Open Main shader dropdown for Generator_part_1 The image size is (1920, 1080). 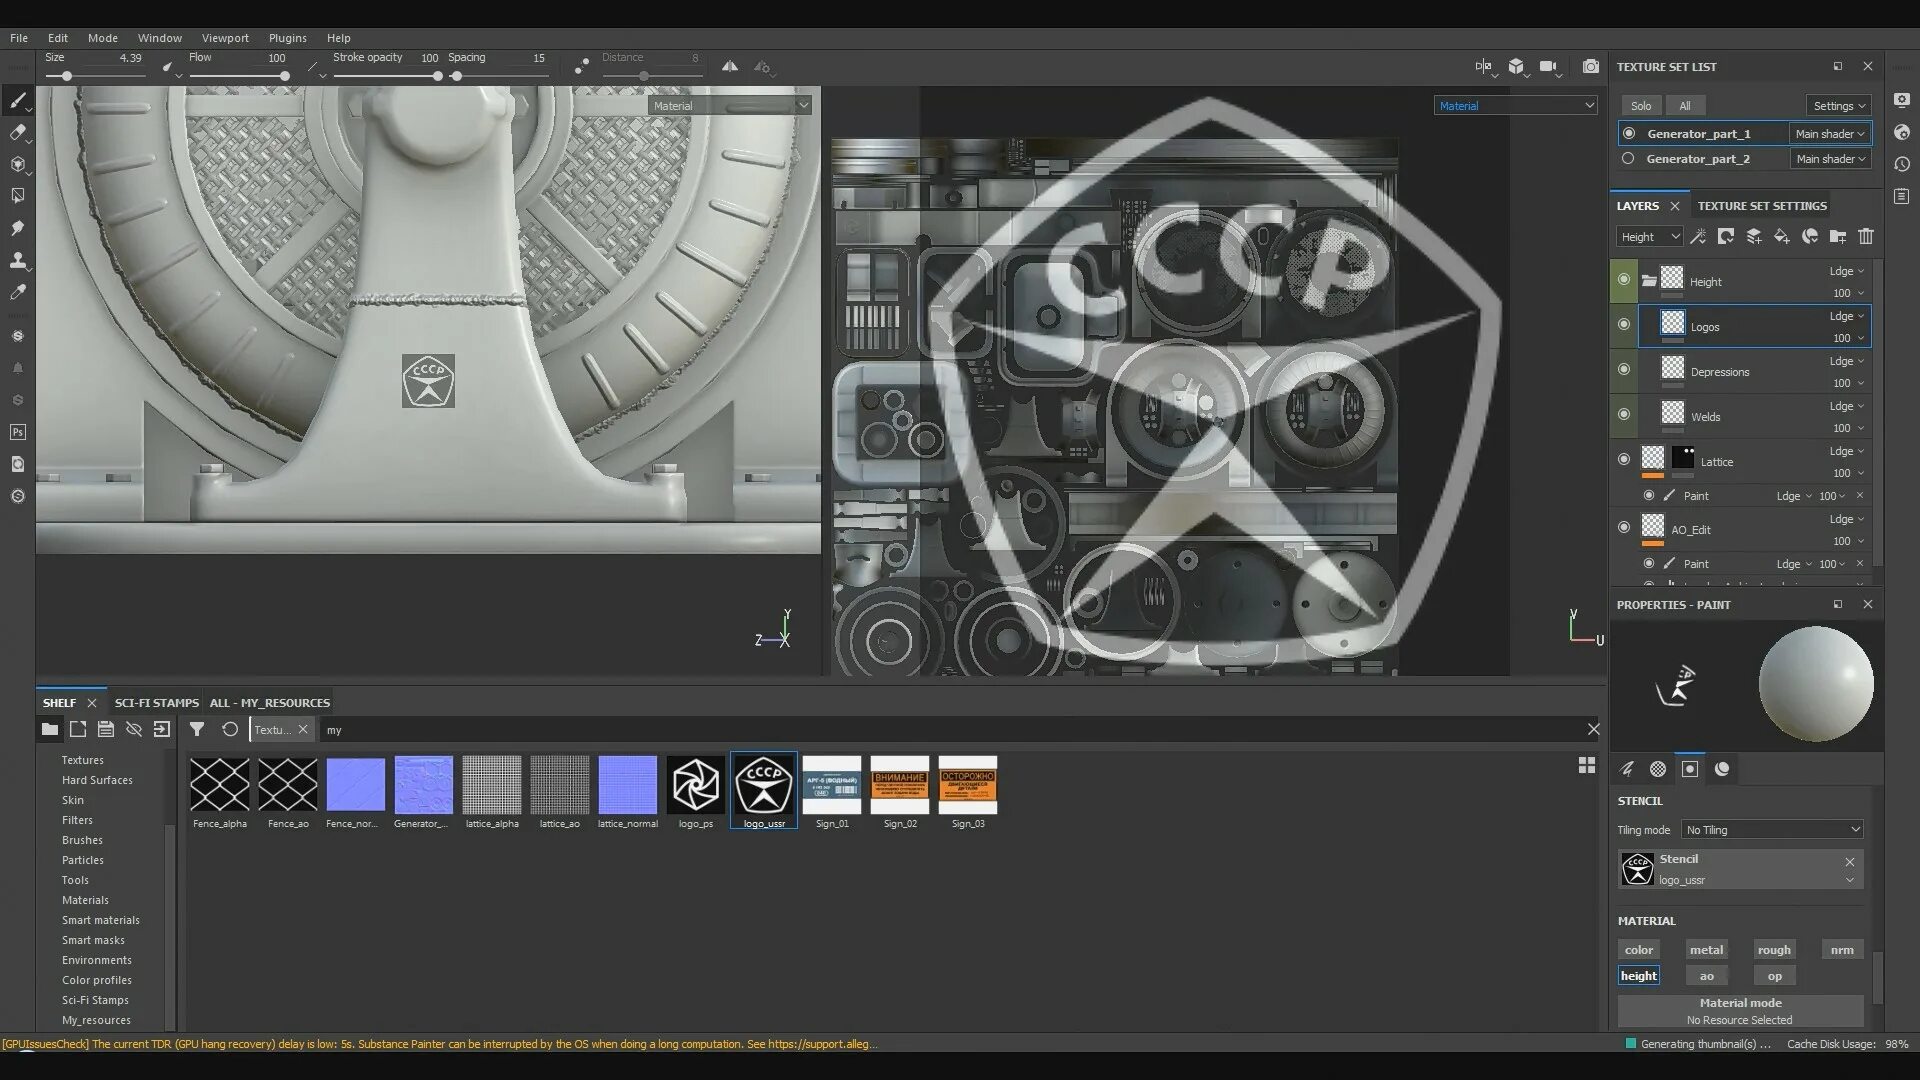pyautogui.click(x=1830, y=134)
